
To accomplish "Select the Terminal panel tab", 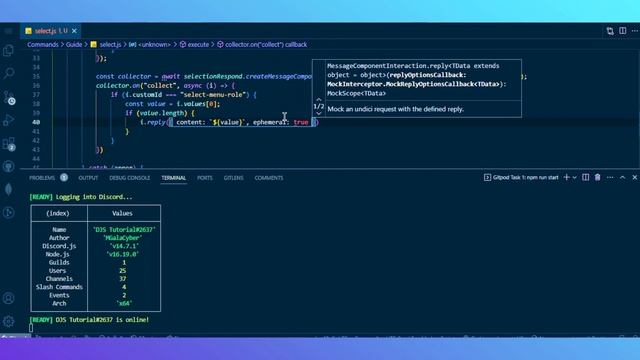I will click(173, 178).
